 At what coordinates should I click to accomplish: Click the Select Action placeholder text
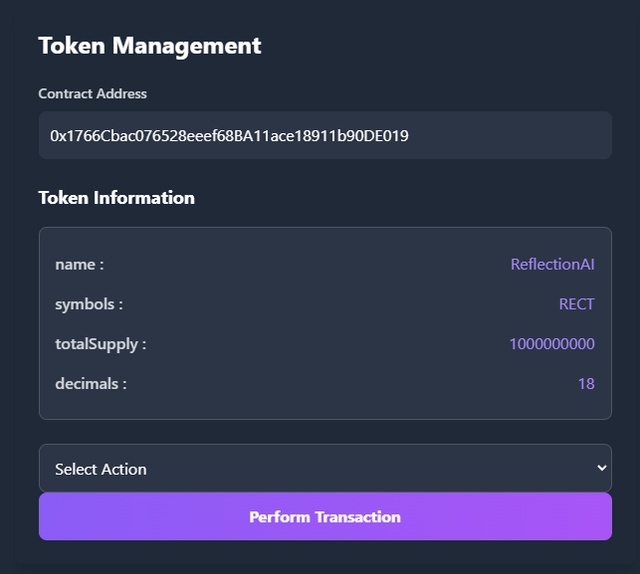(x=101, y=469)
